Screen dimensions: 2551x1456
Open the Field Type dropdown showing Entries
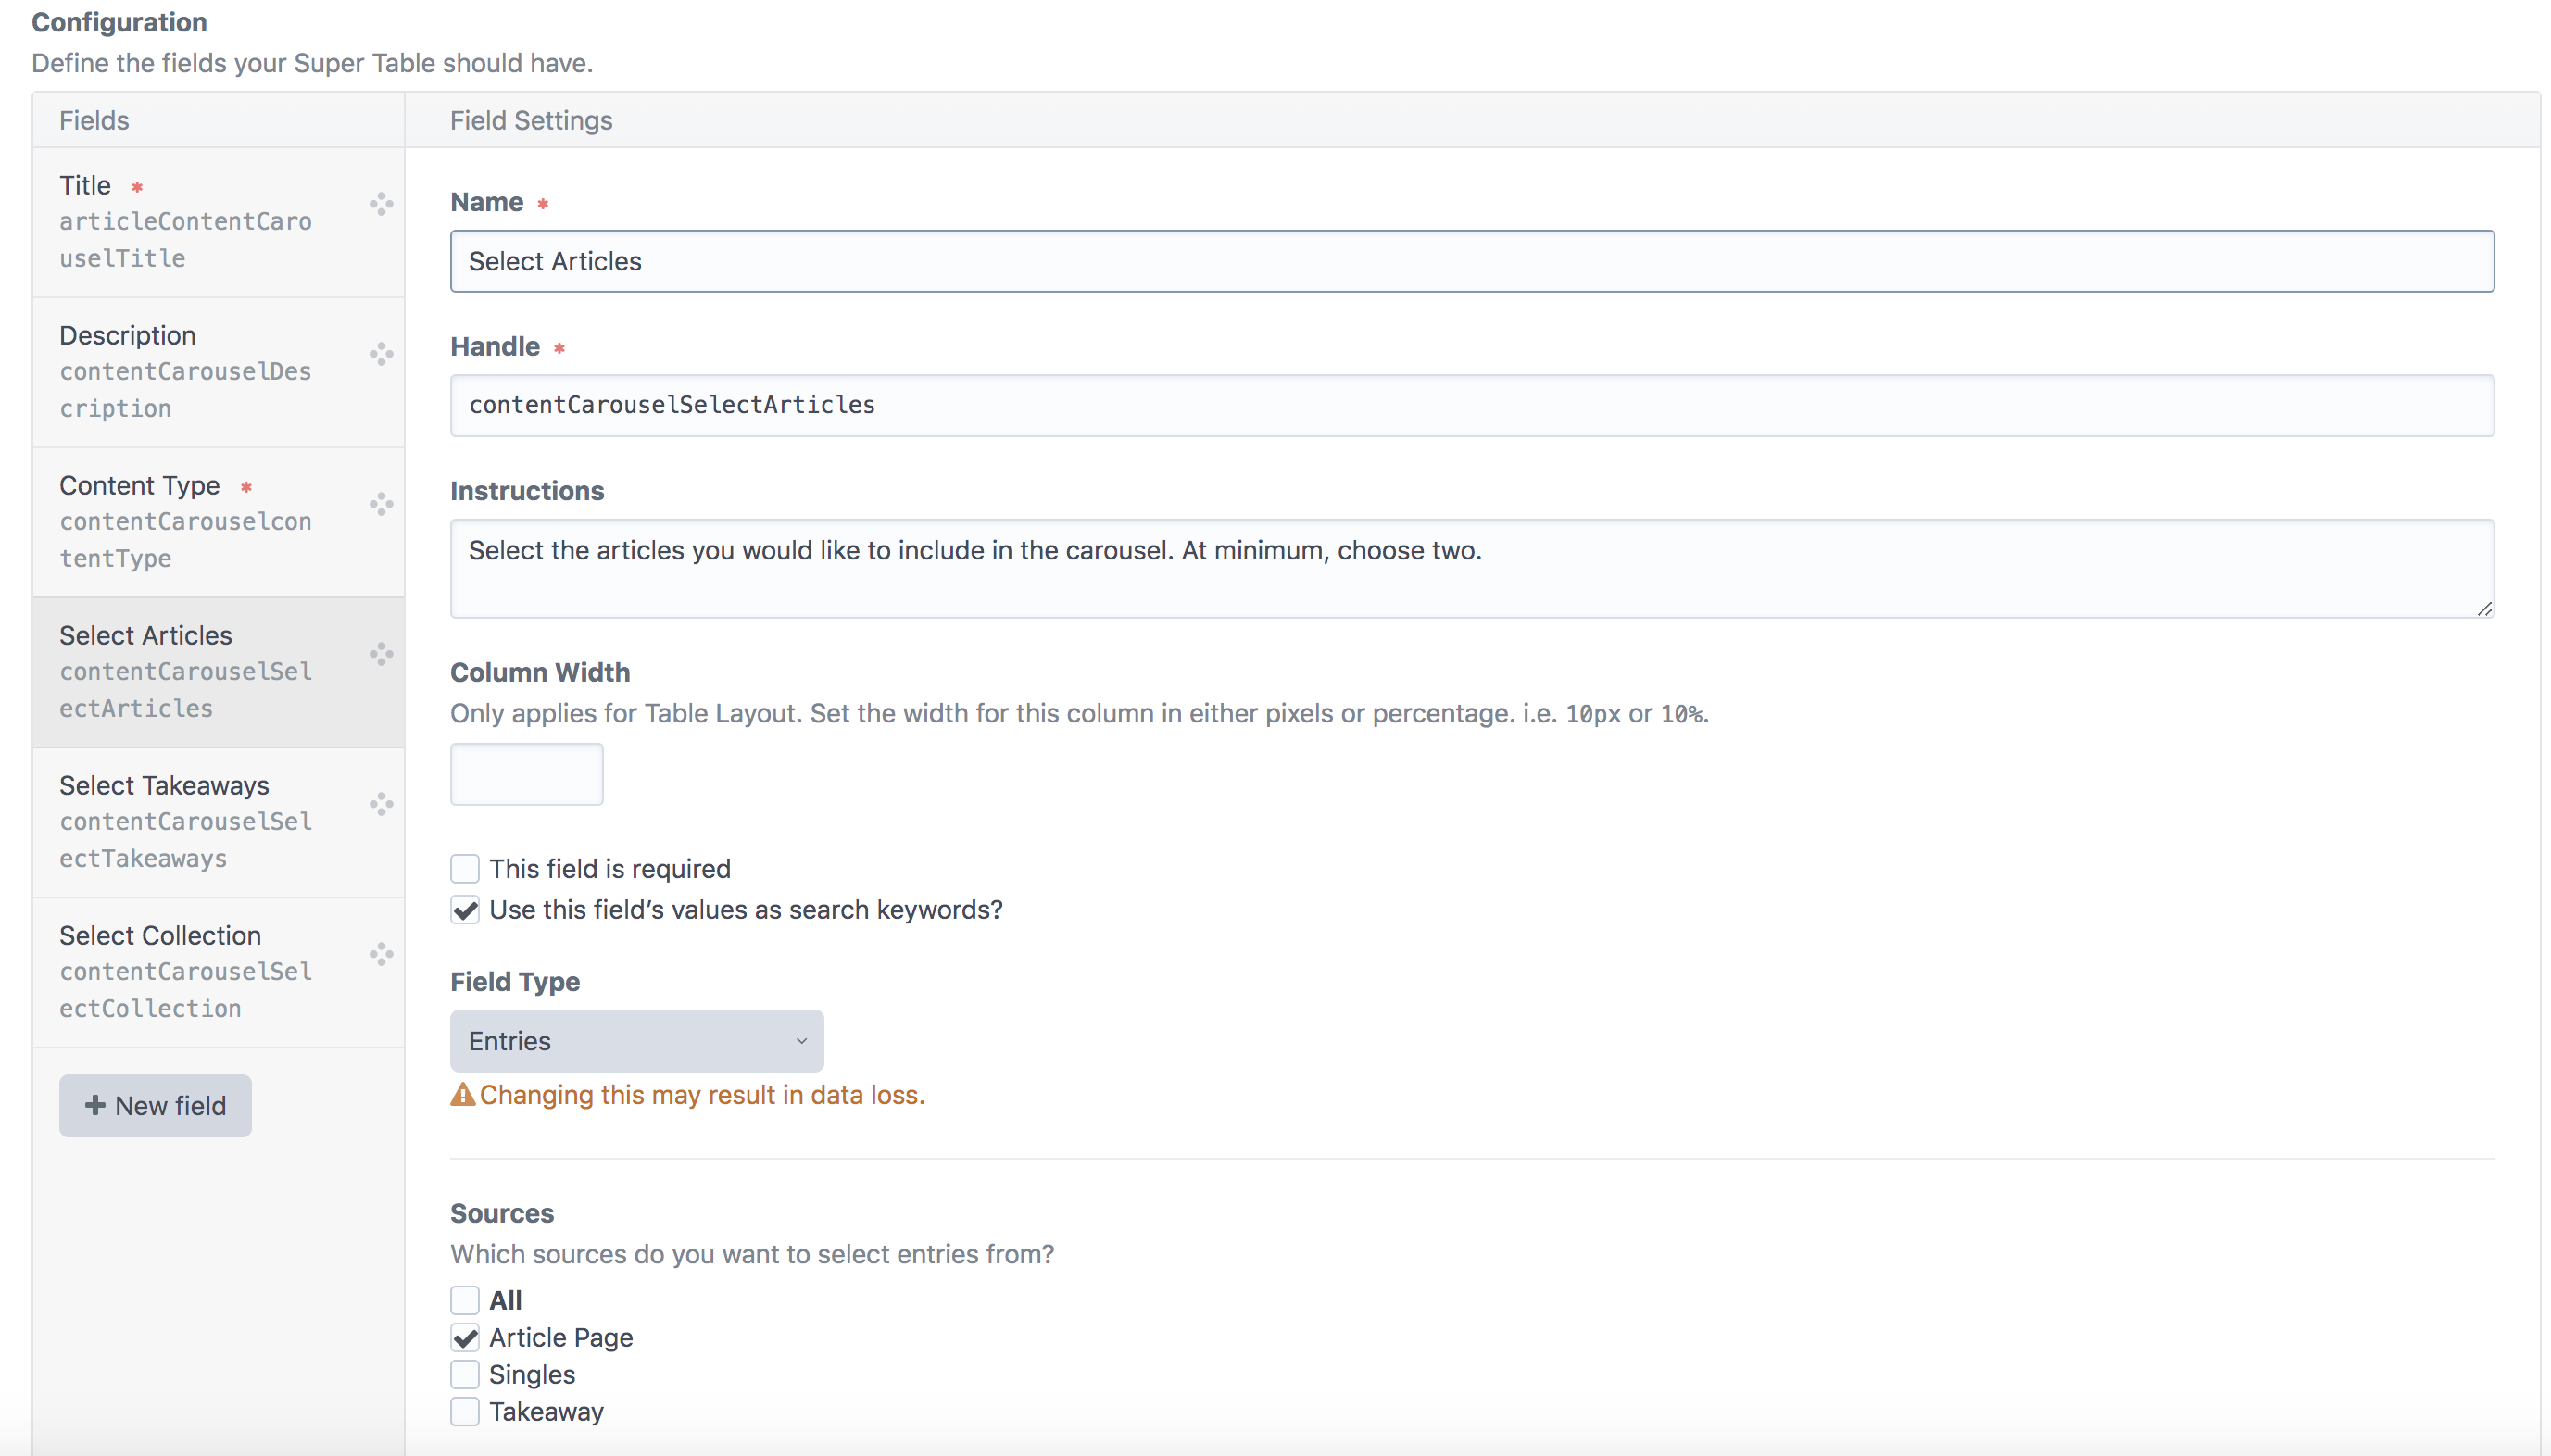click(637, 1040)
